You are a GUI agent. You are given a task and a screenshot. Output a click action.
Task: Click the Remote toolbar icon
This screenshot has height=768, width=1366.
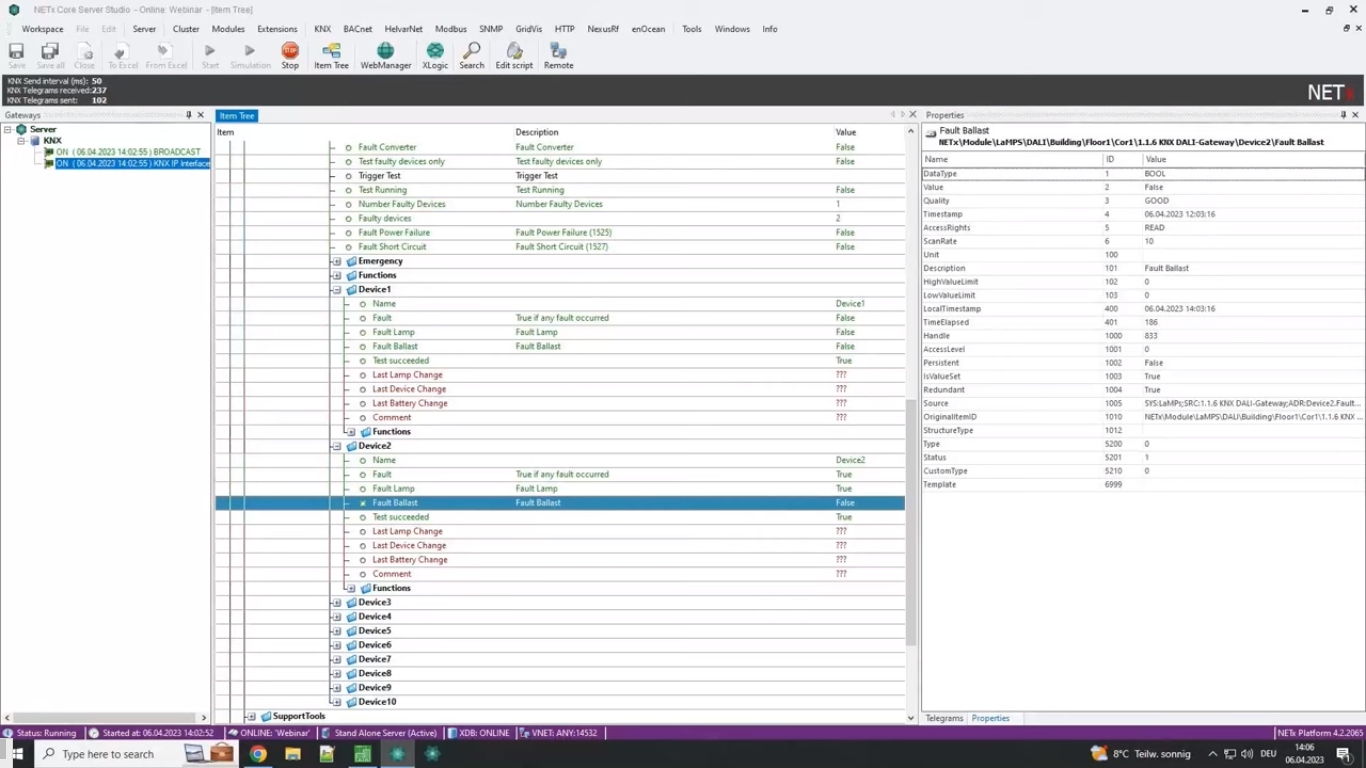point(558,56)
